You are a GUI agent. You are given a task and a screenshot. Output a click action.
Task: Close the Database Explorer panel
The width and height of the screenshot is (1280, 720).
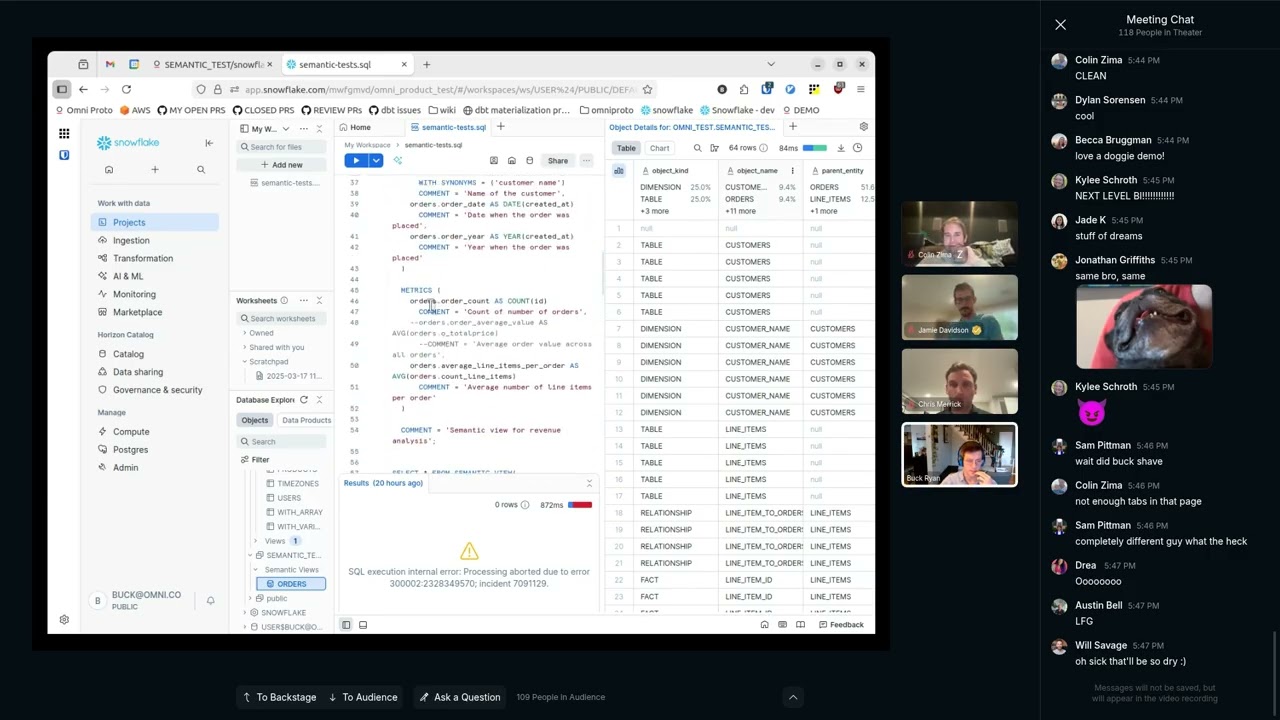pos(319,400)
